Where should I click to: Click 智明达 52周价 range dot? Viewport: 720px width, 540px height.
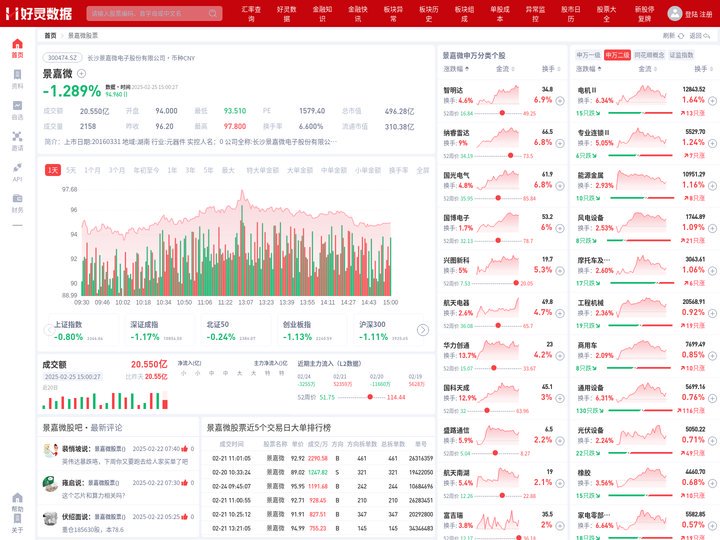click(x=502, y=113)
